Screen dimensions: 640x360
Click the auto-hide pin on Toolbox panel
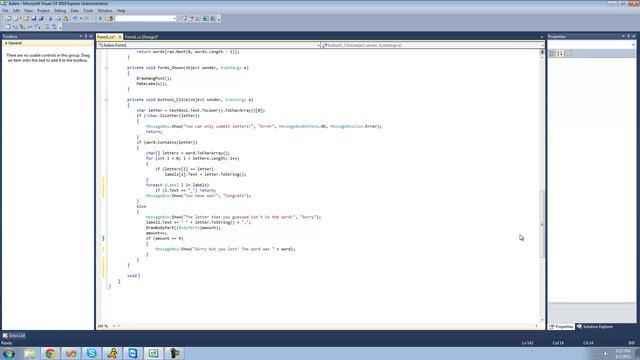point(86,36)
